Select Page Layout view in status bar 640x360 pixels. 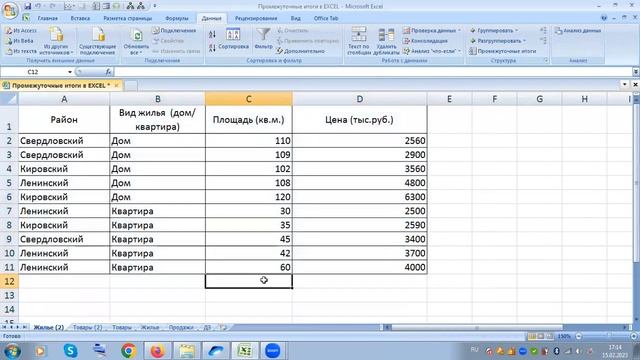pos(541,336)
